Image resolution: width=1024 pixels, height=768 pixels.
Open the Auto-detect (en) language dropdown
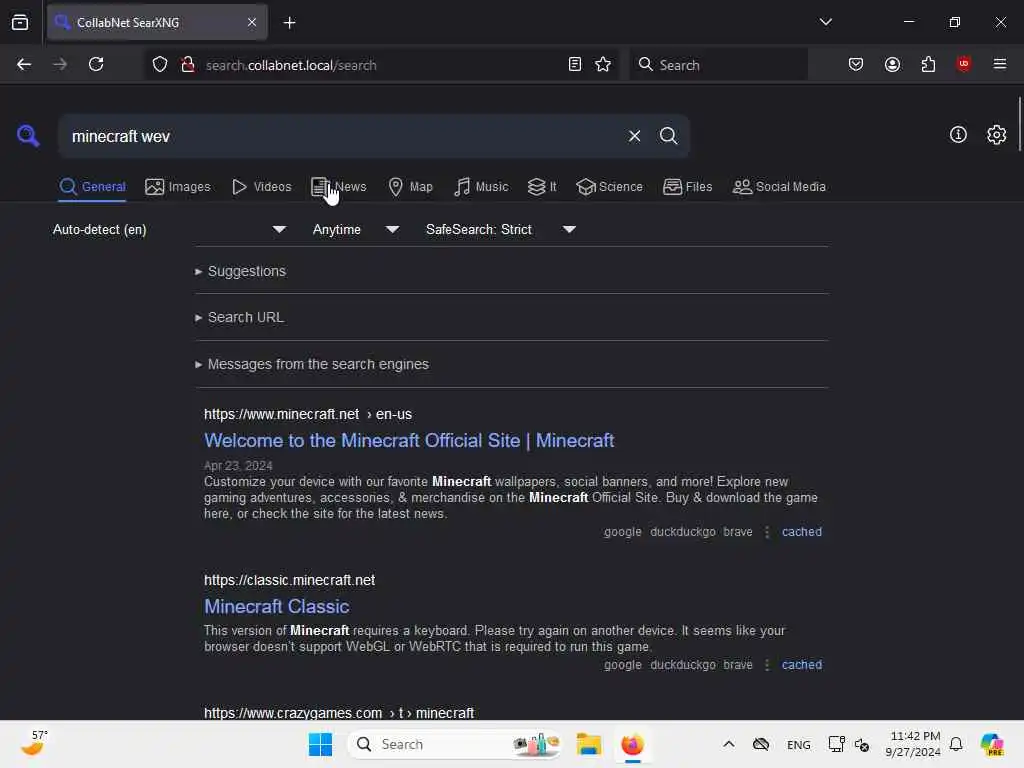coord(169,229)
